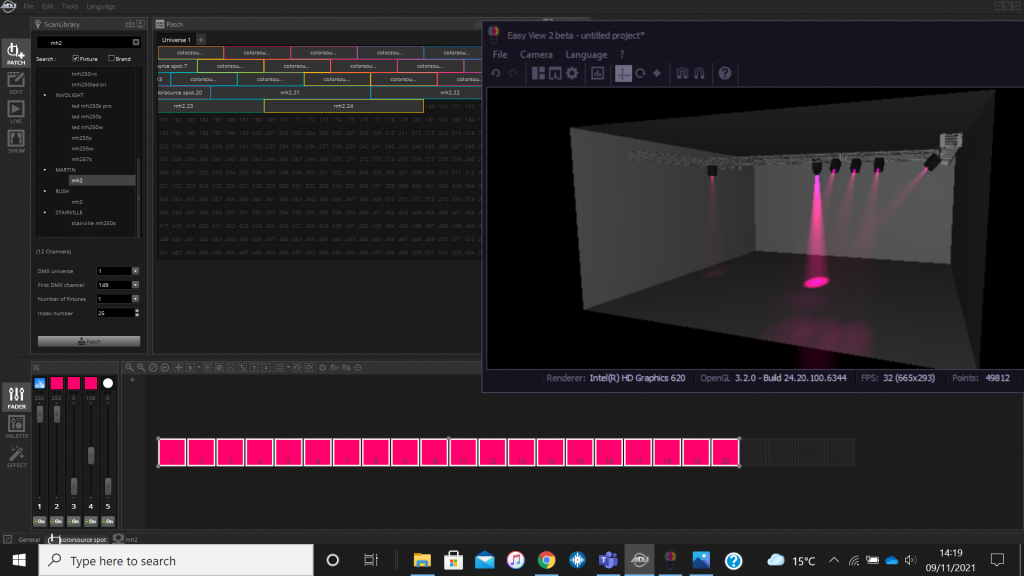Open the PATCH mode in left sidebar
Screen dimensions: 1024x576
coord(16,53)
